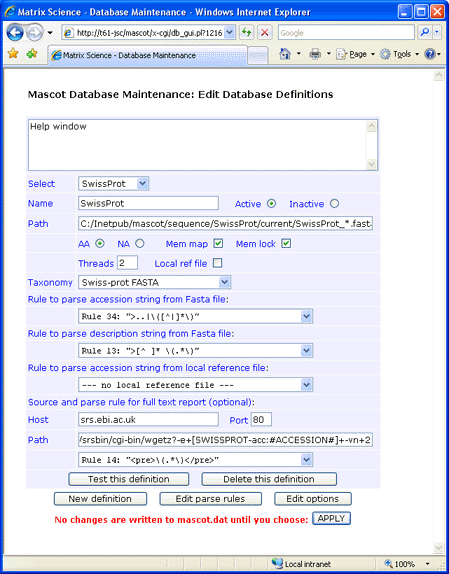Expand the address bar history dropdown

coord(229,33)
